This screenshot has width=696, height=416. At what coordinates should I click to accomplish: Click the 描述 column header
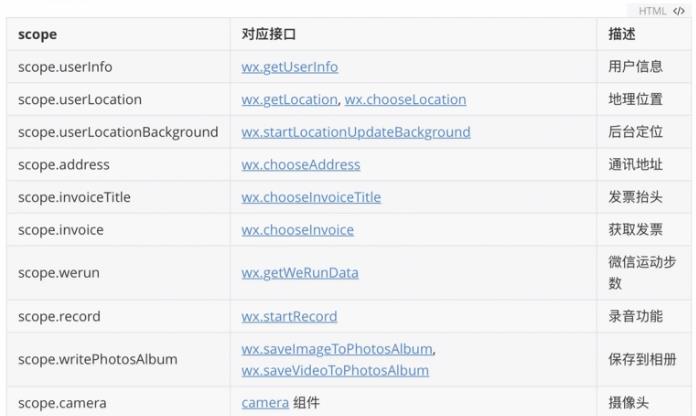coord(622,34)
